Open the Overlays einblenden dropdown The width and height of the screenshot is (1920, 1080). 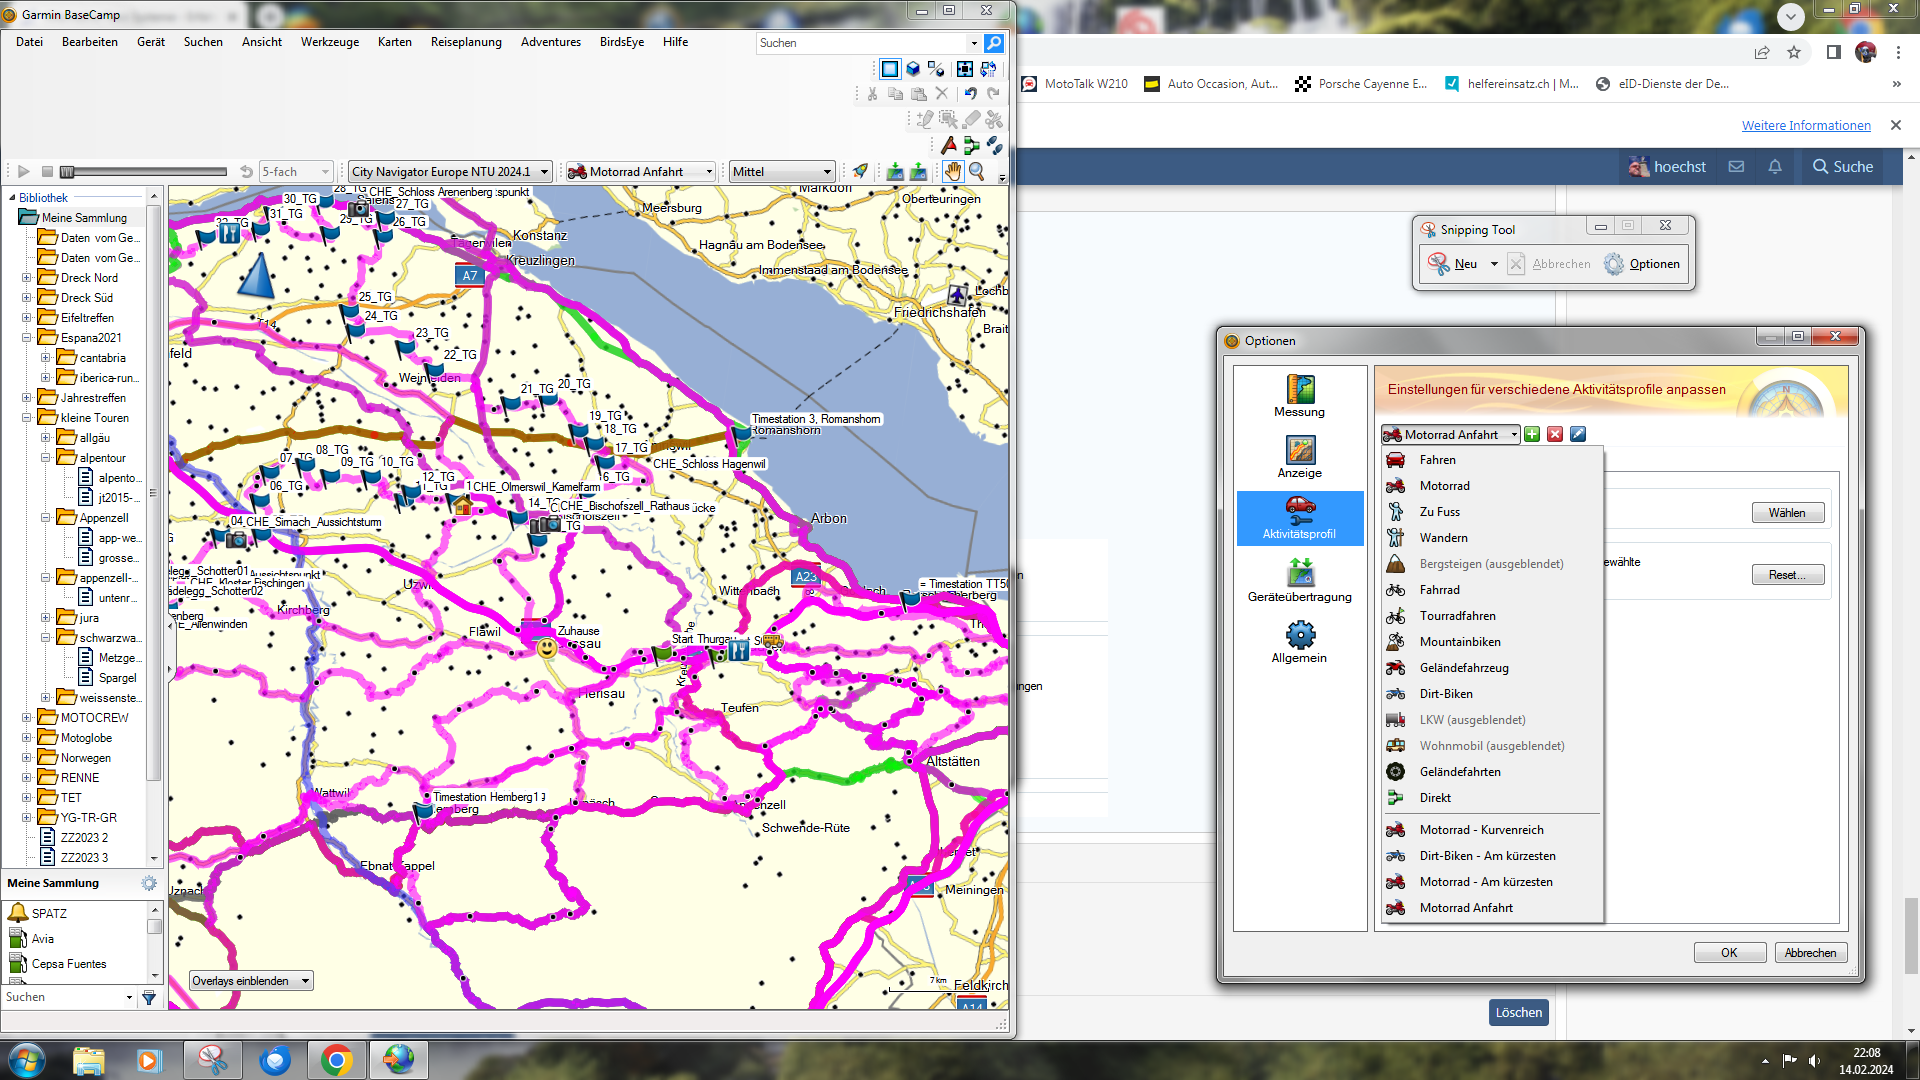tap(305, 981)
